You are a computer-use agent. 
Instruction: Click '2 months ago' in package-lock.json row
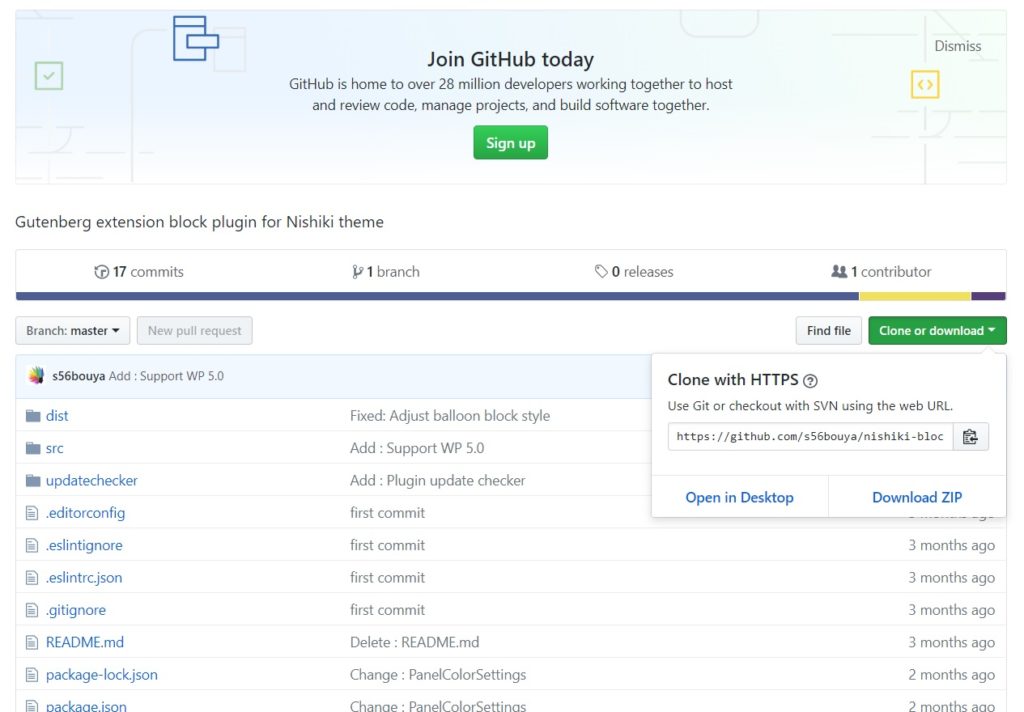[952, 675]
